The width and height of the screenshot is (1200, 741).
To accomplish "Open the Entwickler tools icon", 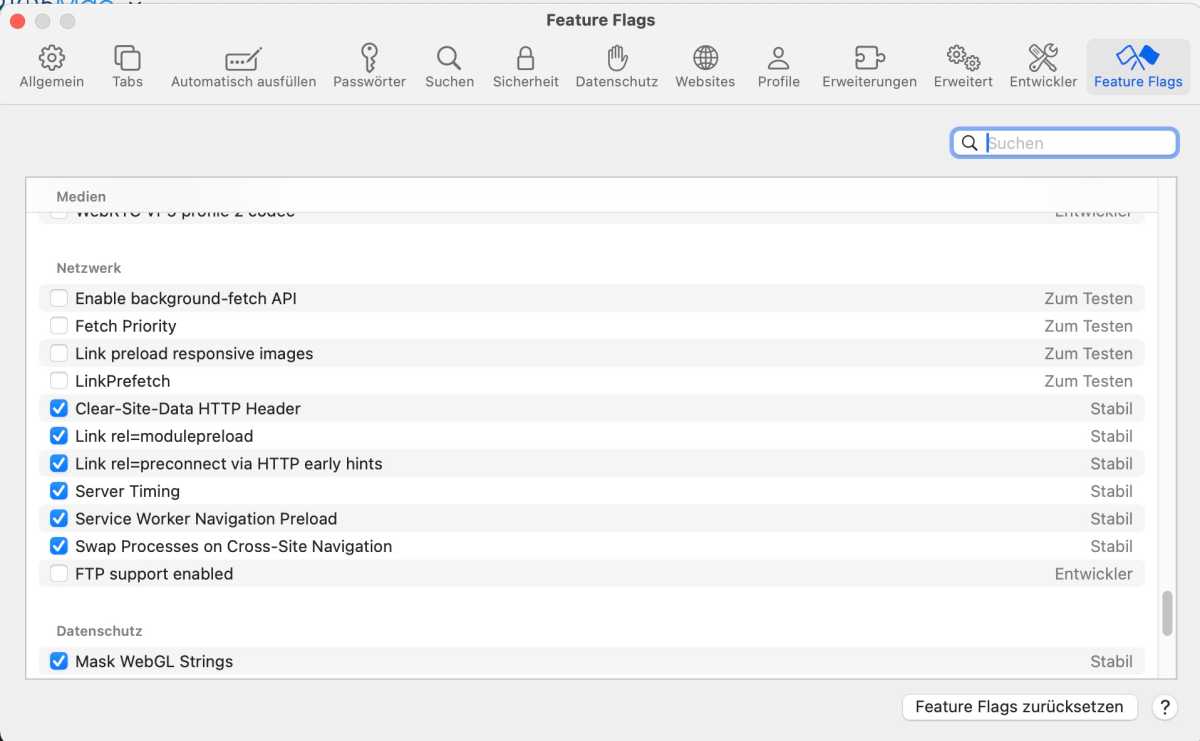I will [x=1043, y=58].
